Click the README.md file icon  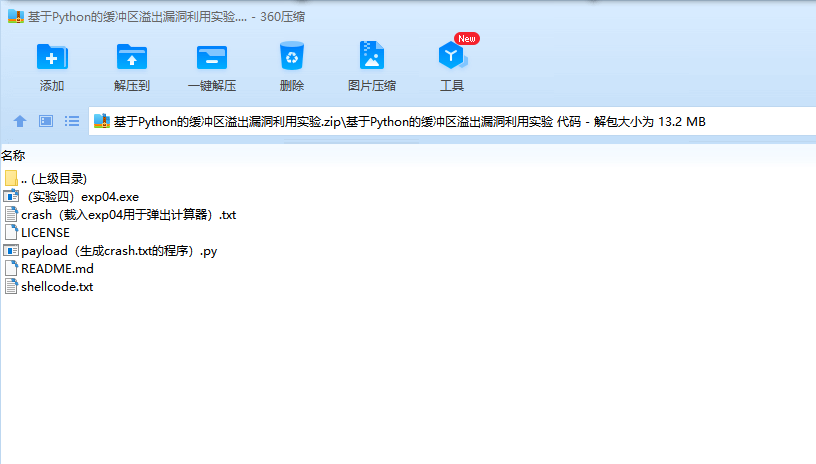coord(11,268)
